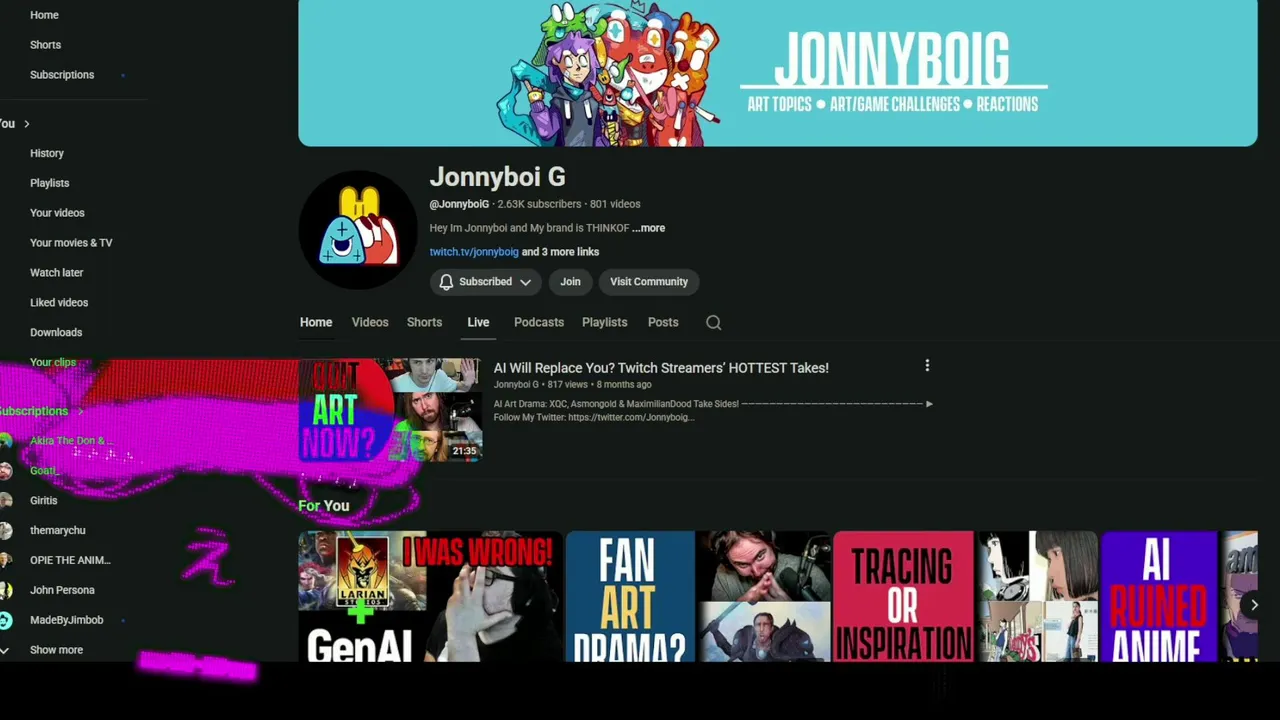Open Subscriptions in left sidebar

(x=62, y=75)
